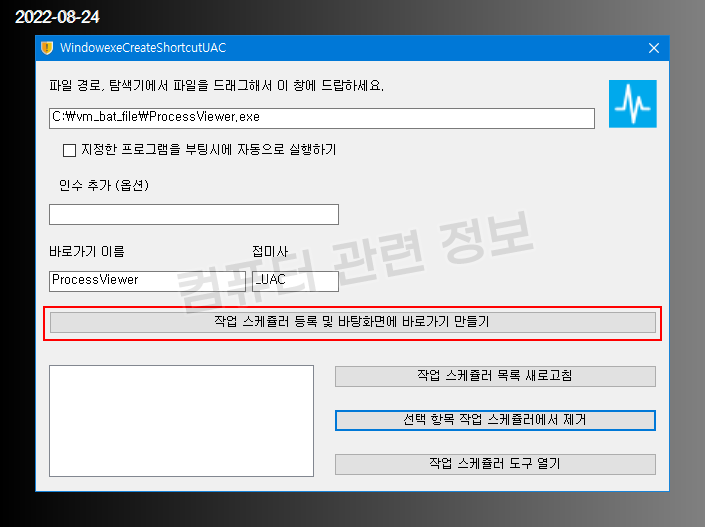Viewport: 705px width, 527px height.
Task: Register task scheduler and create desktop shortcut
Action: 352,322
